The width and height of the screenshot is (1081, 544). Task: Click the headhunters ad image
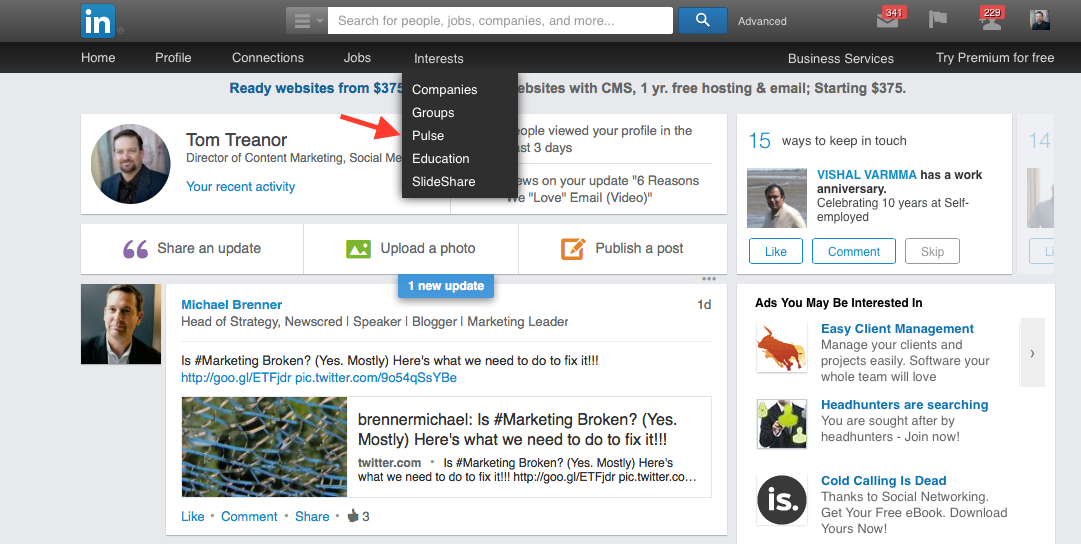(x=781, y=423)
